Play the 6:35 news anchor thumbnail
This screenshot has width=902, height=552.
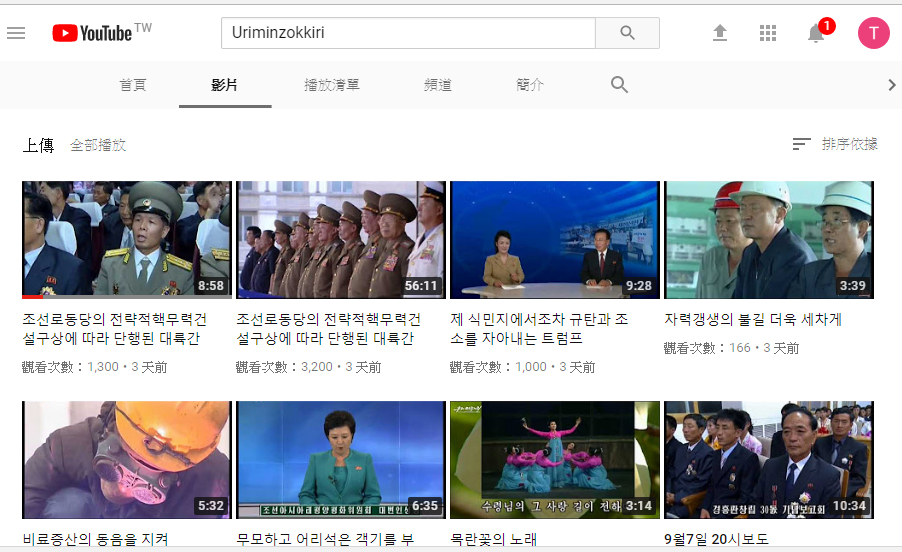(x=341, y=460)
